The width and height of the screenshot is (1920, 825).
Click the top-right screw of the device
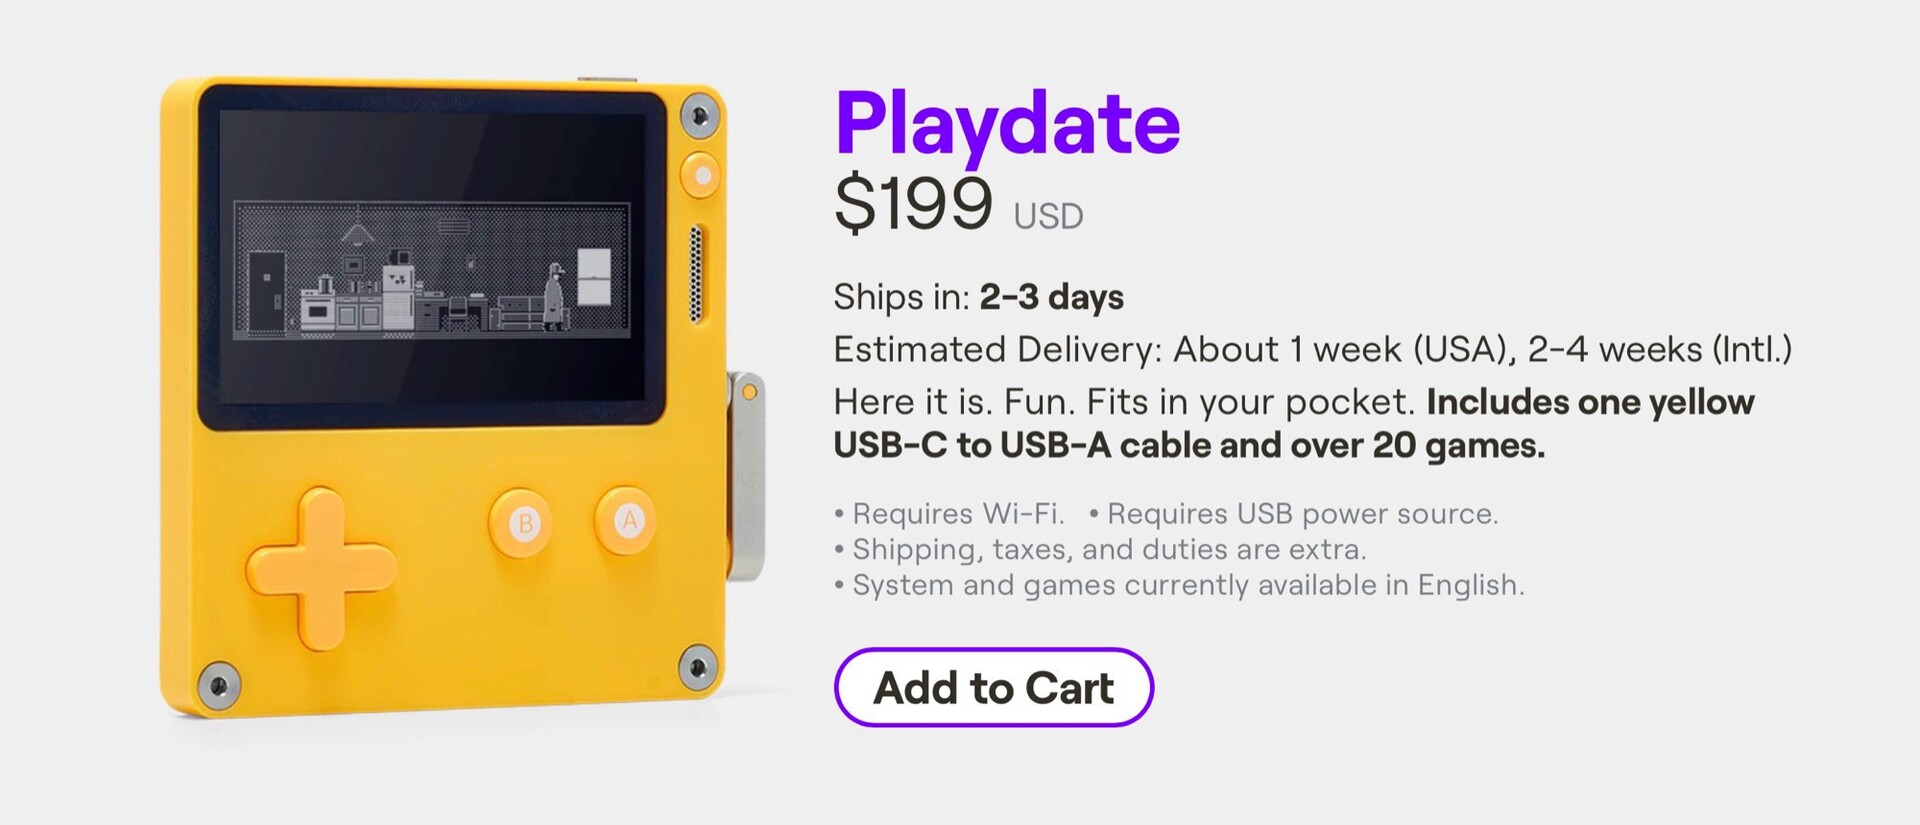tap(700, 116)
